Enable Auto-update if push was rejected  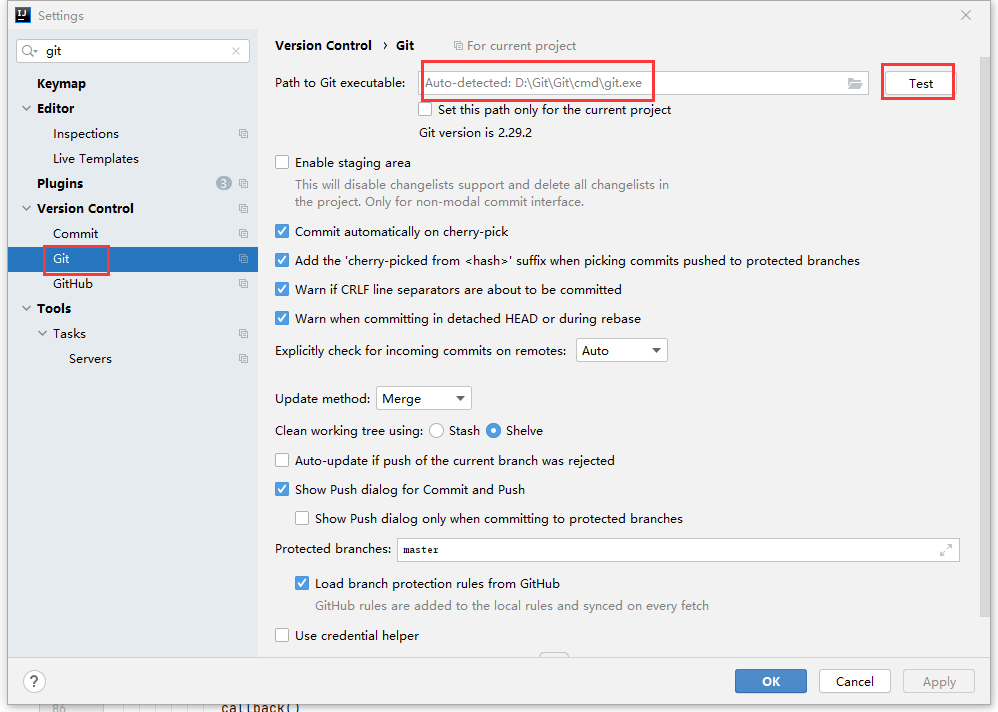[x=282, y=460]
